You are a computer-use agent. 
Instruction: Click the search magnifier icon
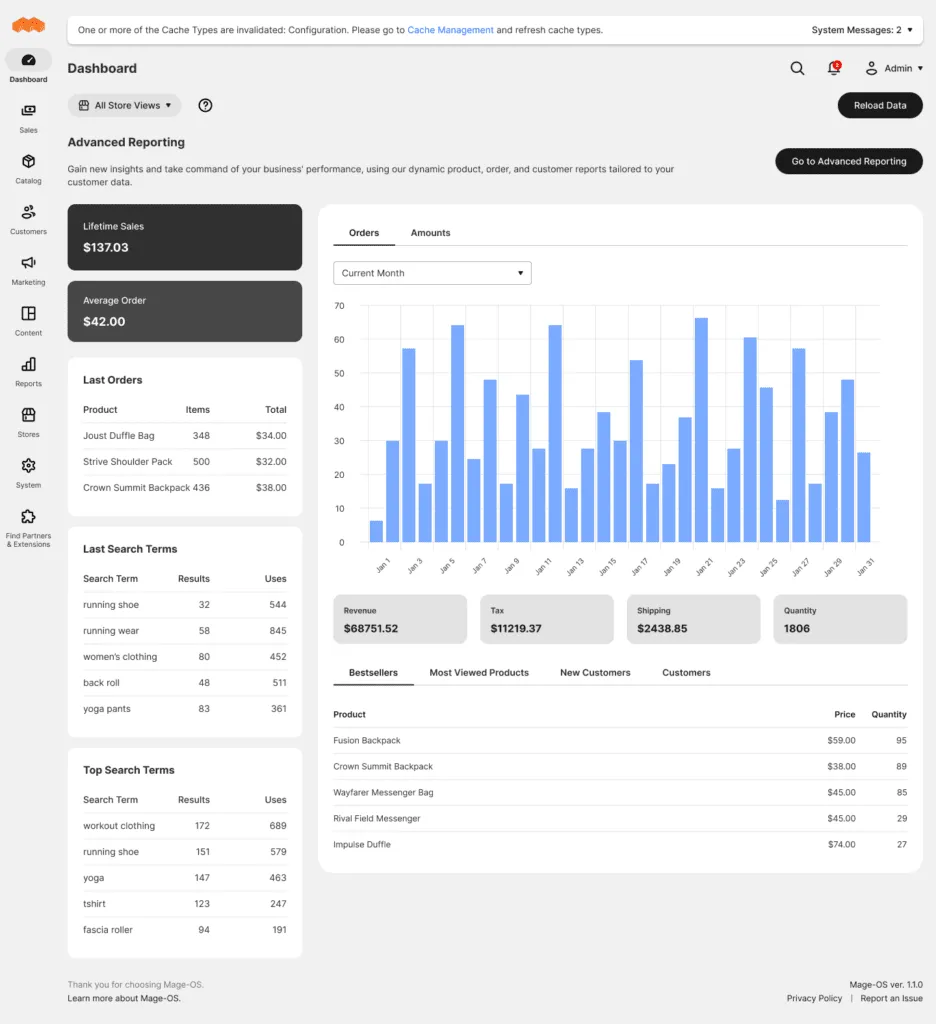(x=797, y=68)
